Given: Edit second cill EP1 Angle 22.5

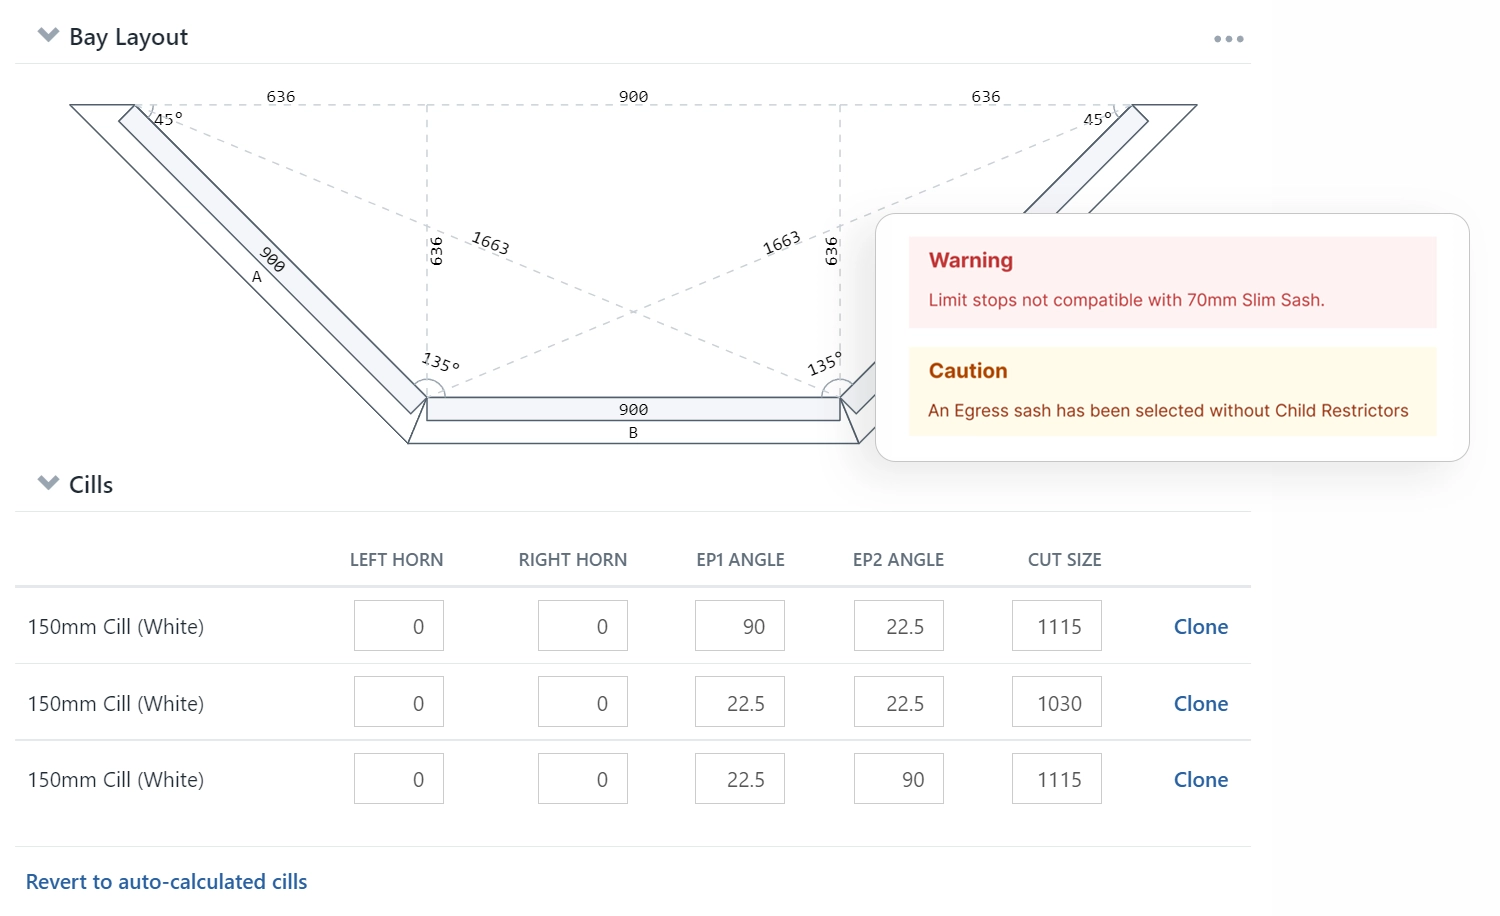Looking at the screenshot, I should tap(740, 702).
